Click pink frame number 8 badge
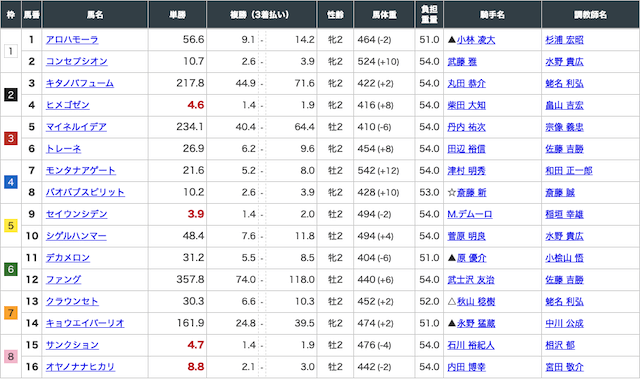 point(11,357)
